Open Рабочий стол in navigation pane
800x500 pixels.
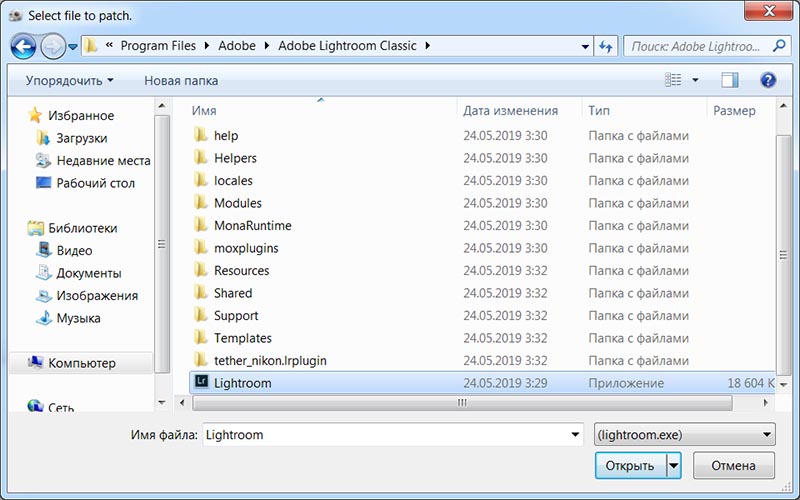tap(95, 183)
